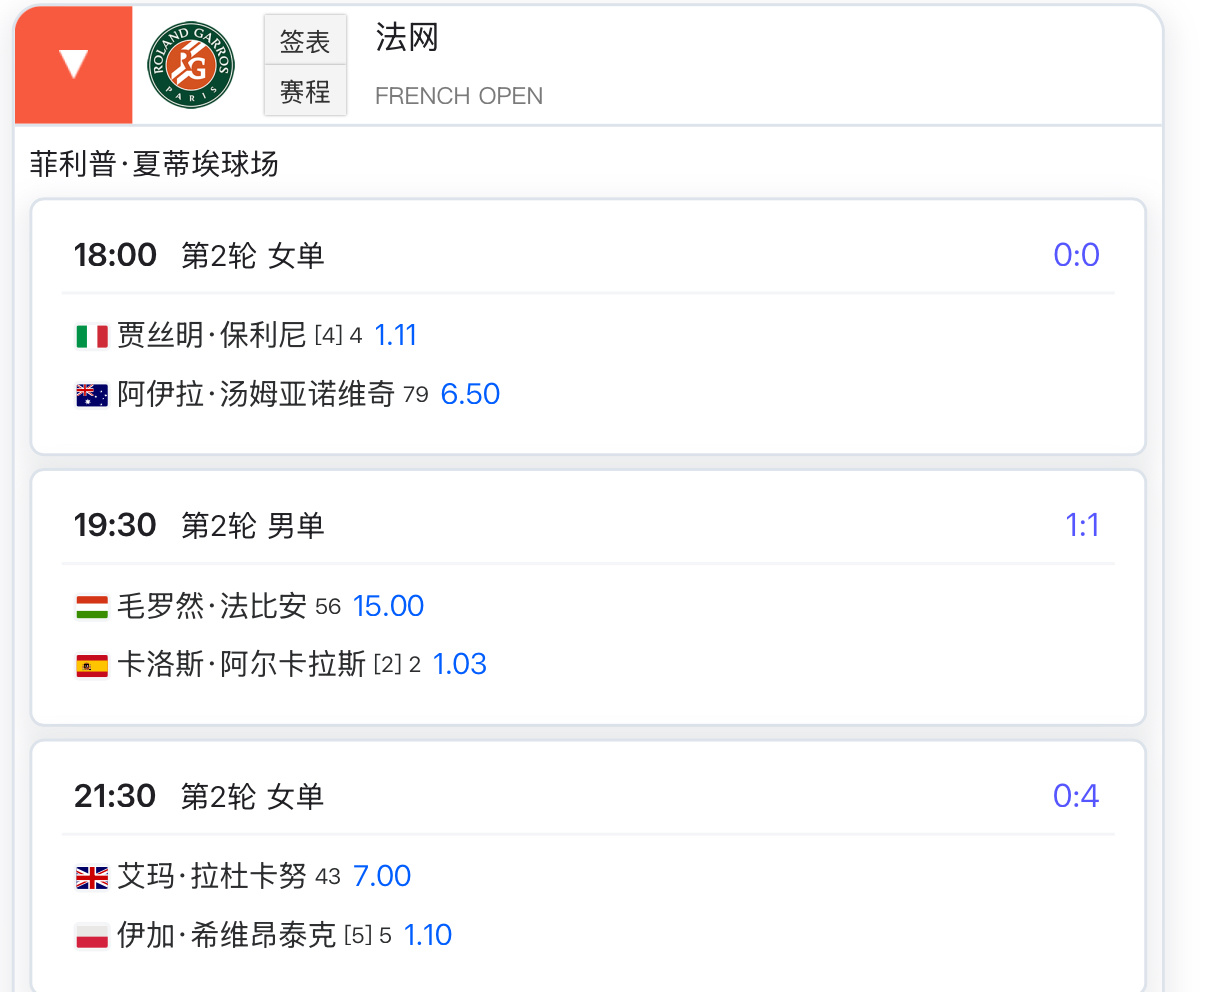Click the Australian flag beside 阿伊拉·汤姆亚诺维奇
This screenshot has width=1206, height=992.
coord(92,395)
